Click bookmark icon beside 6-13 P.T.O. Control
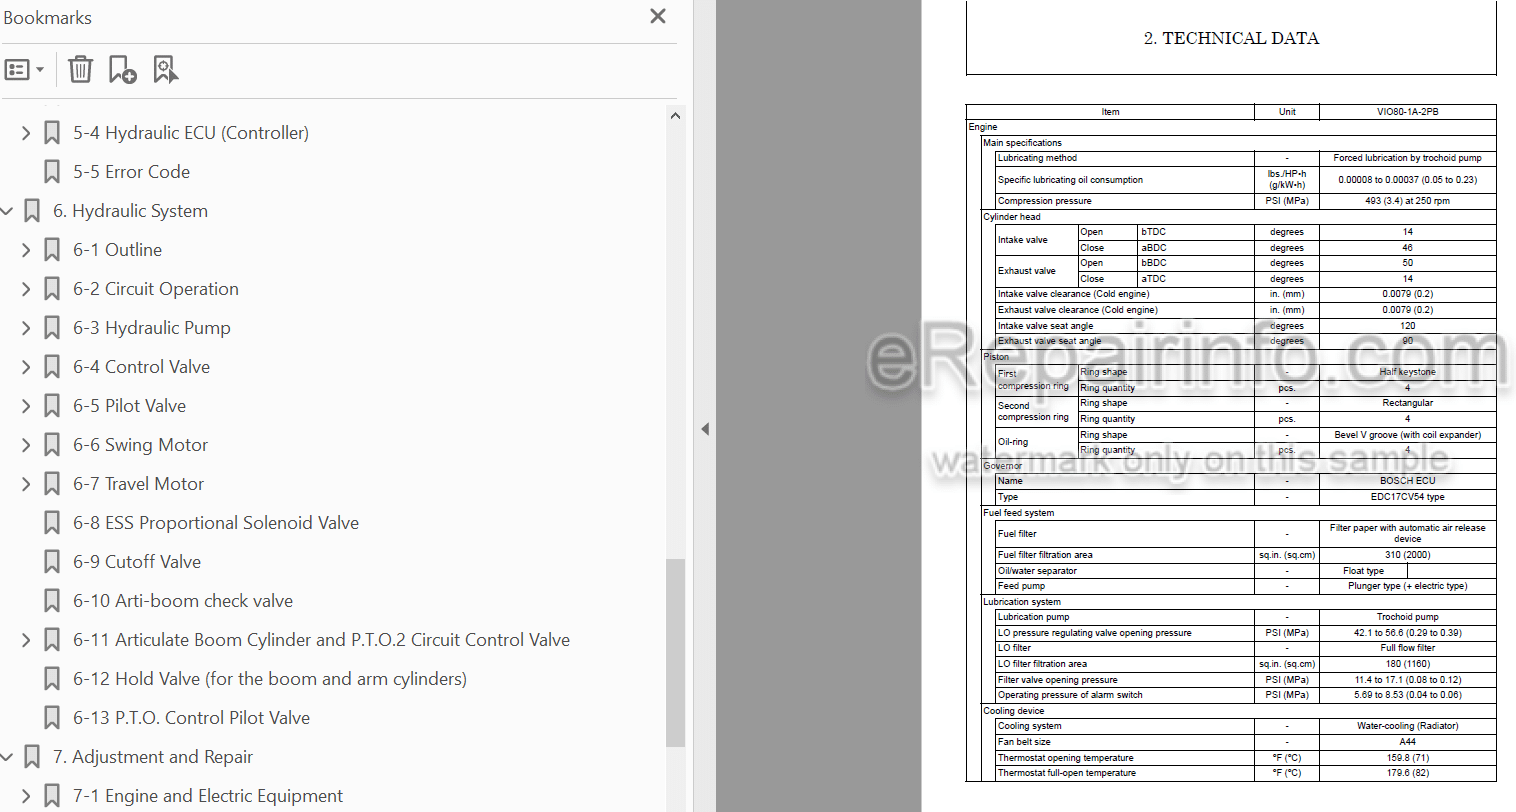Image resolution: width=1516 pixels, height=812 pixels. click(52, 718)
